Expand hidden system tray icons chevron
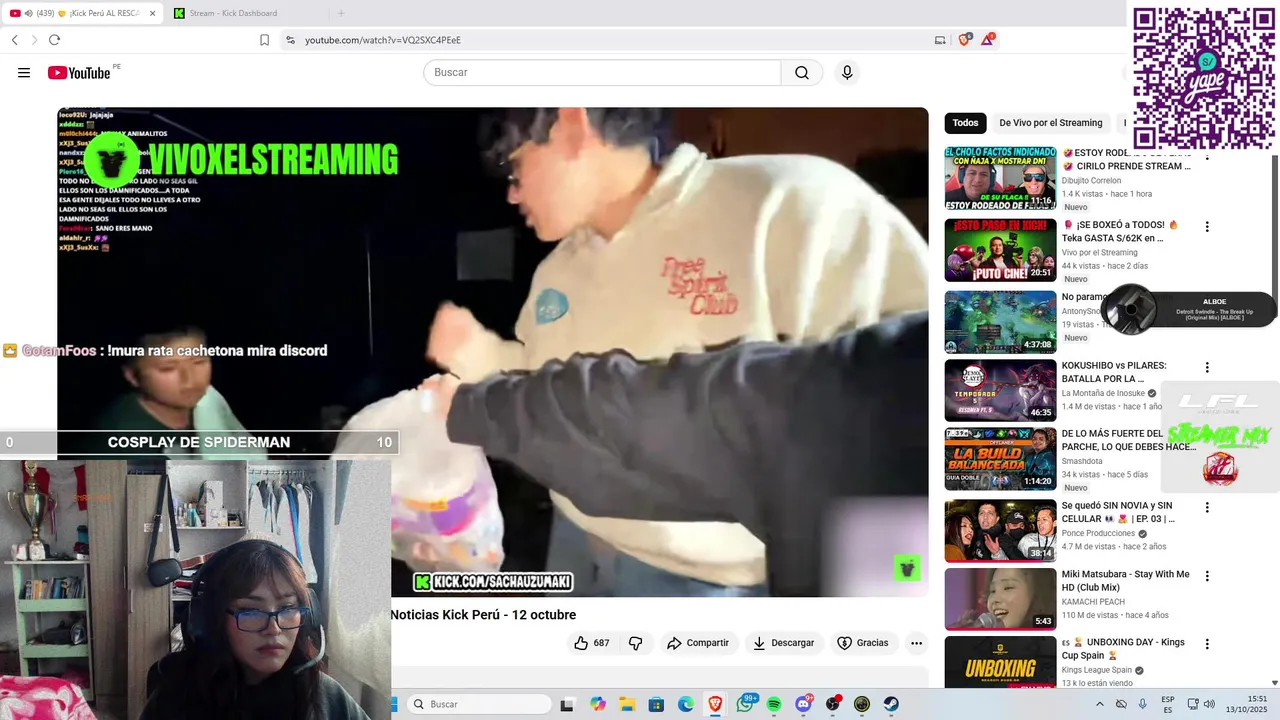Viewport: 1280px width, 720px height. tap(1100, 704)
